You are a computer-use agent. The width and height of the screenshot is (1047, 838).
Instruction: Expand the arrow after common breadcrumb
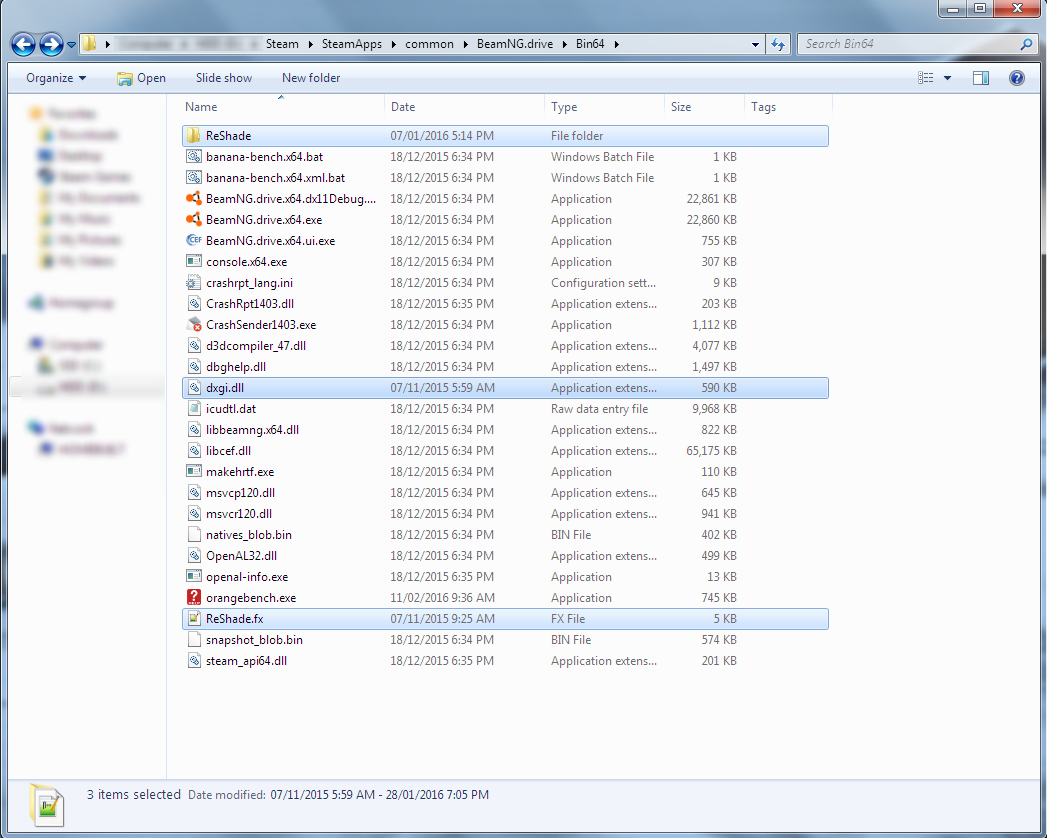click(465, 44)
